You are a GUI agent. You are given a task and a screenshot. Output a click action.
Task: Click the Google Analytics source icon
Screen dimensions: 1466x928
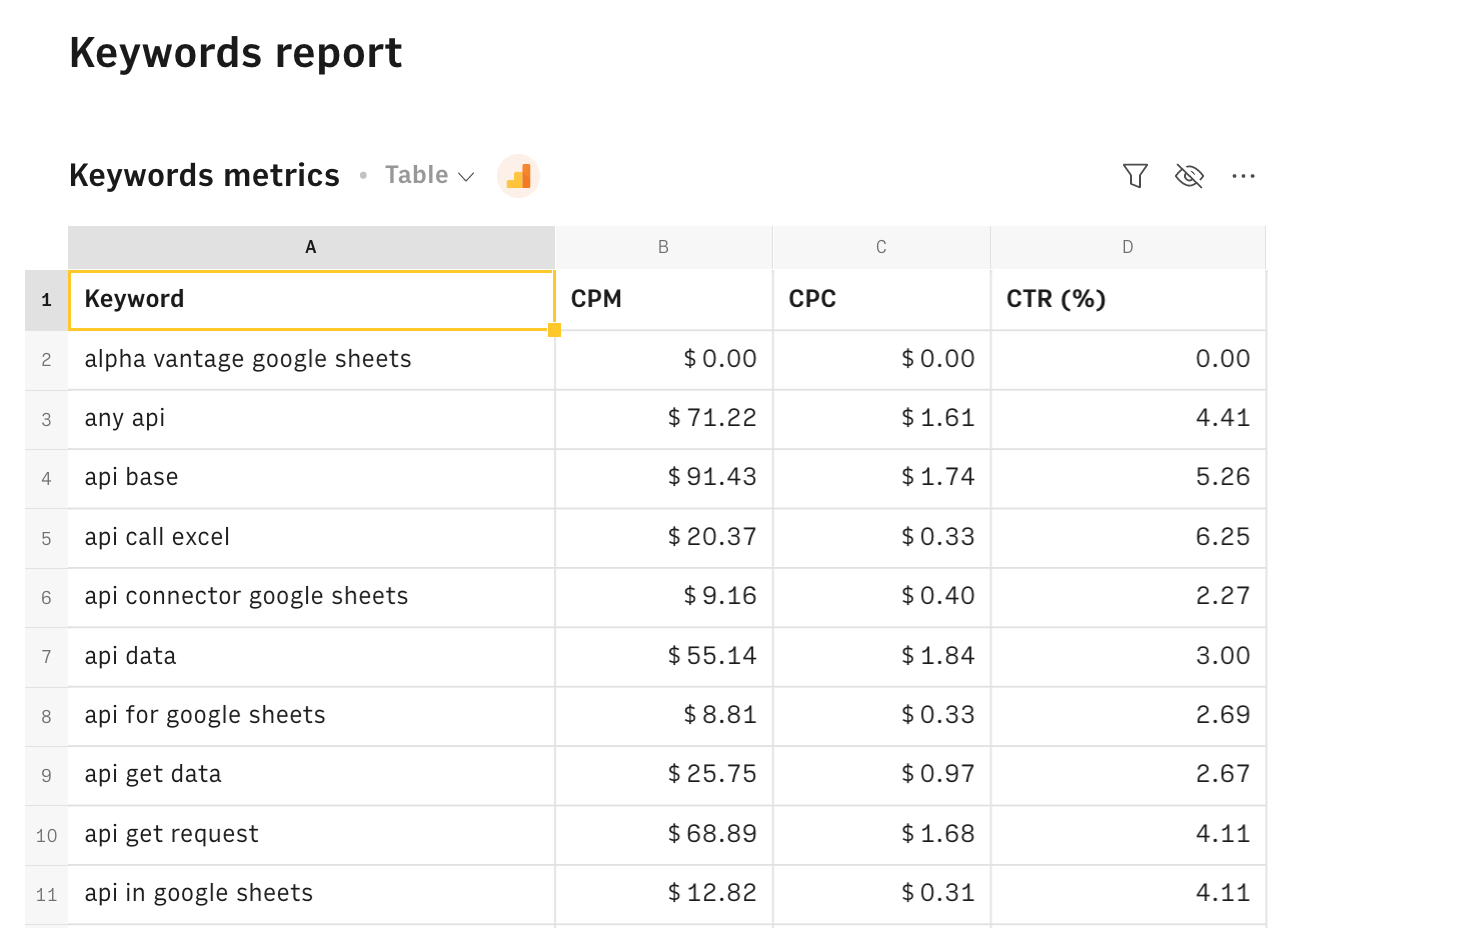(x=518, y=177)
